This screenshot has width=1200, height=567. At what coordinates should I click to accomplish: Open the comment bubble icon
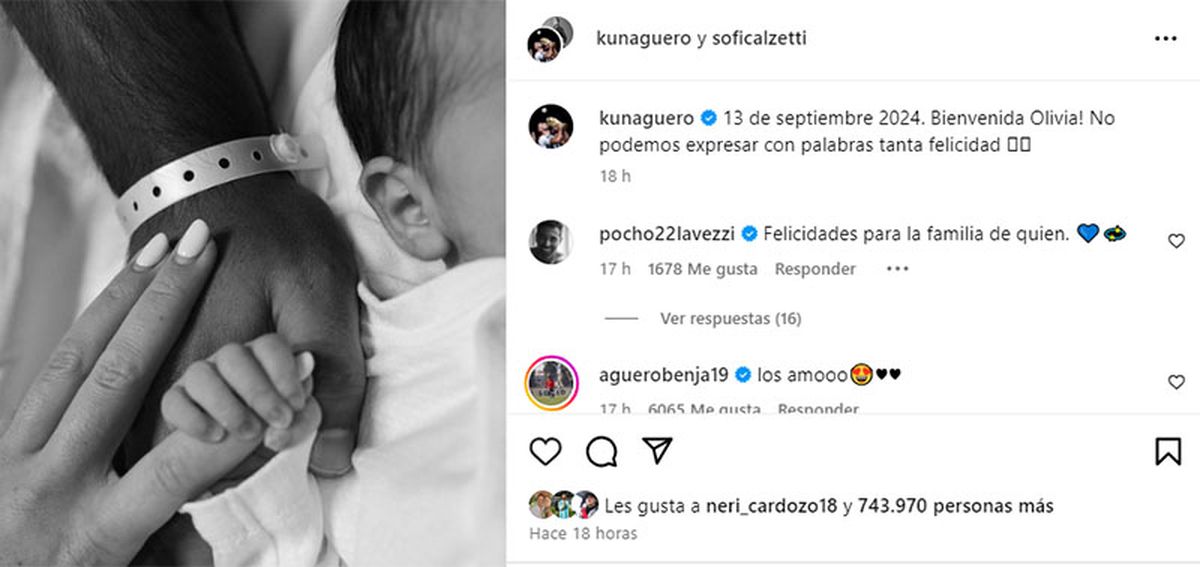(x=601, y=452)
